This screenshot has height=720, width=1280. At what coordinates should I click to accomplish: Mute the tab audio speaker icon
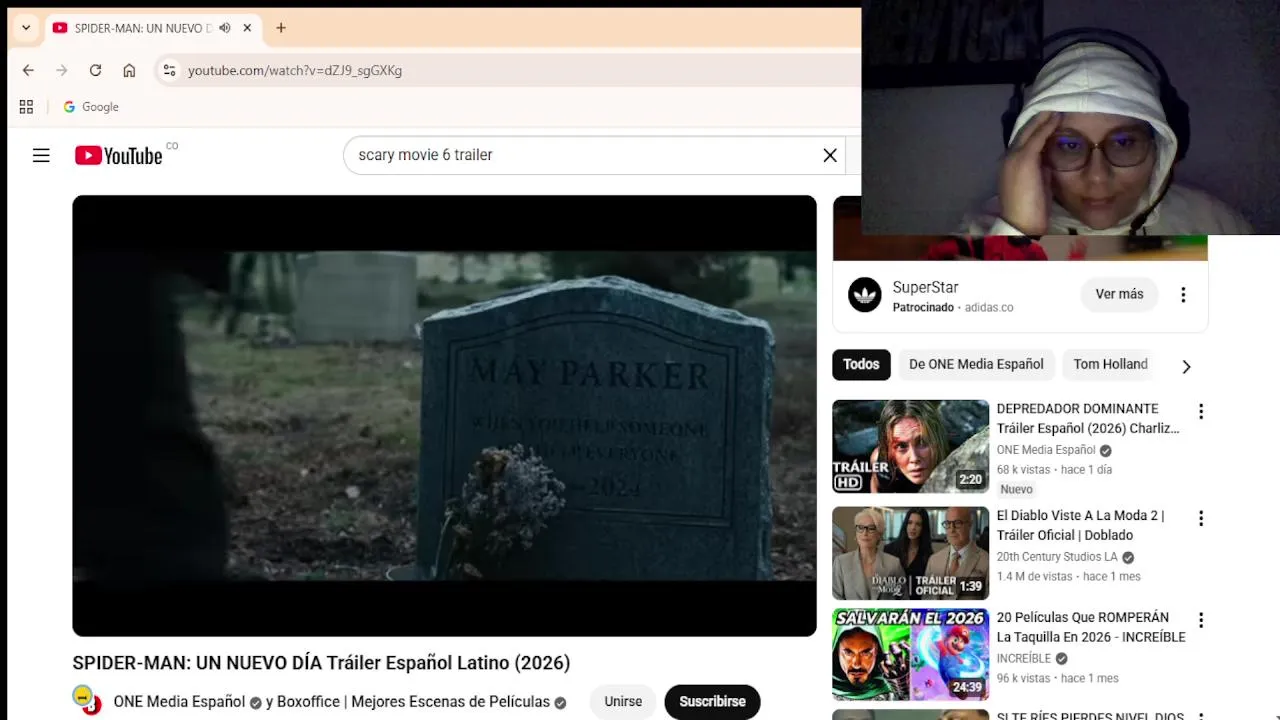(225, 28)
